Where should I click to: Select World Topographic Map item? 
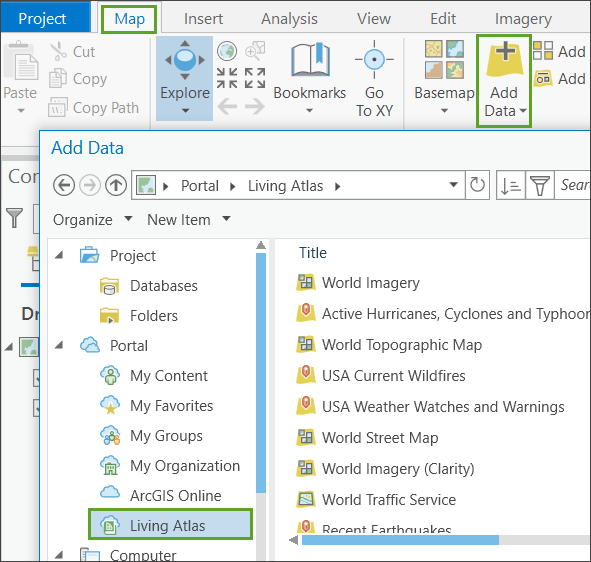pos(389,345)
